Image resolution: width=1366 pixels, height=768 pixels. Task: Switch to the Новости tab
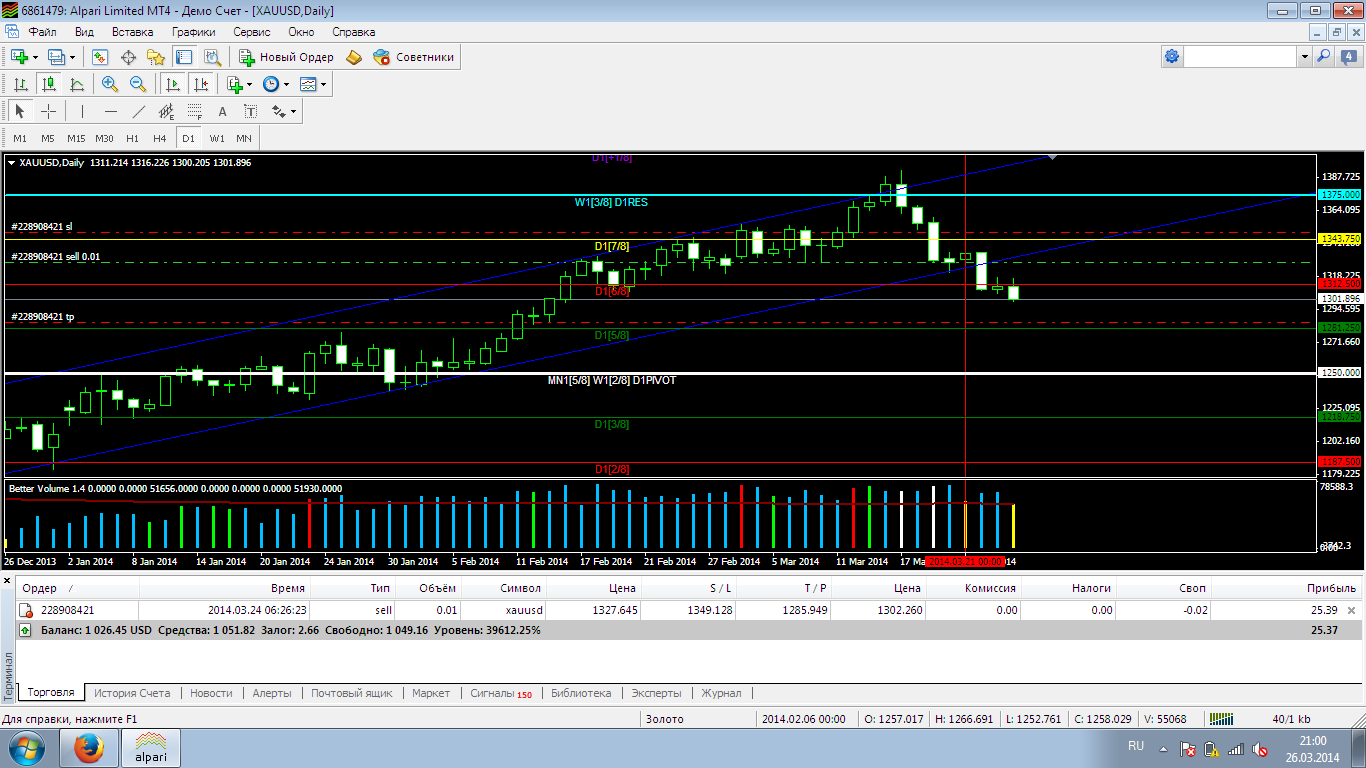(x=211, y=693)
